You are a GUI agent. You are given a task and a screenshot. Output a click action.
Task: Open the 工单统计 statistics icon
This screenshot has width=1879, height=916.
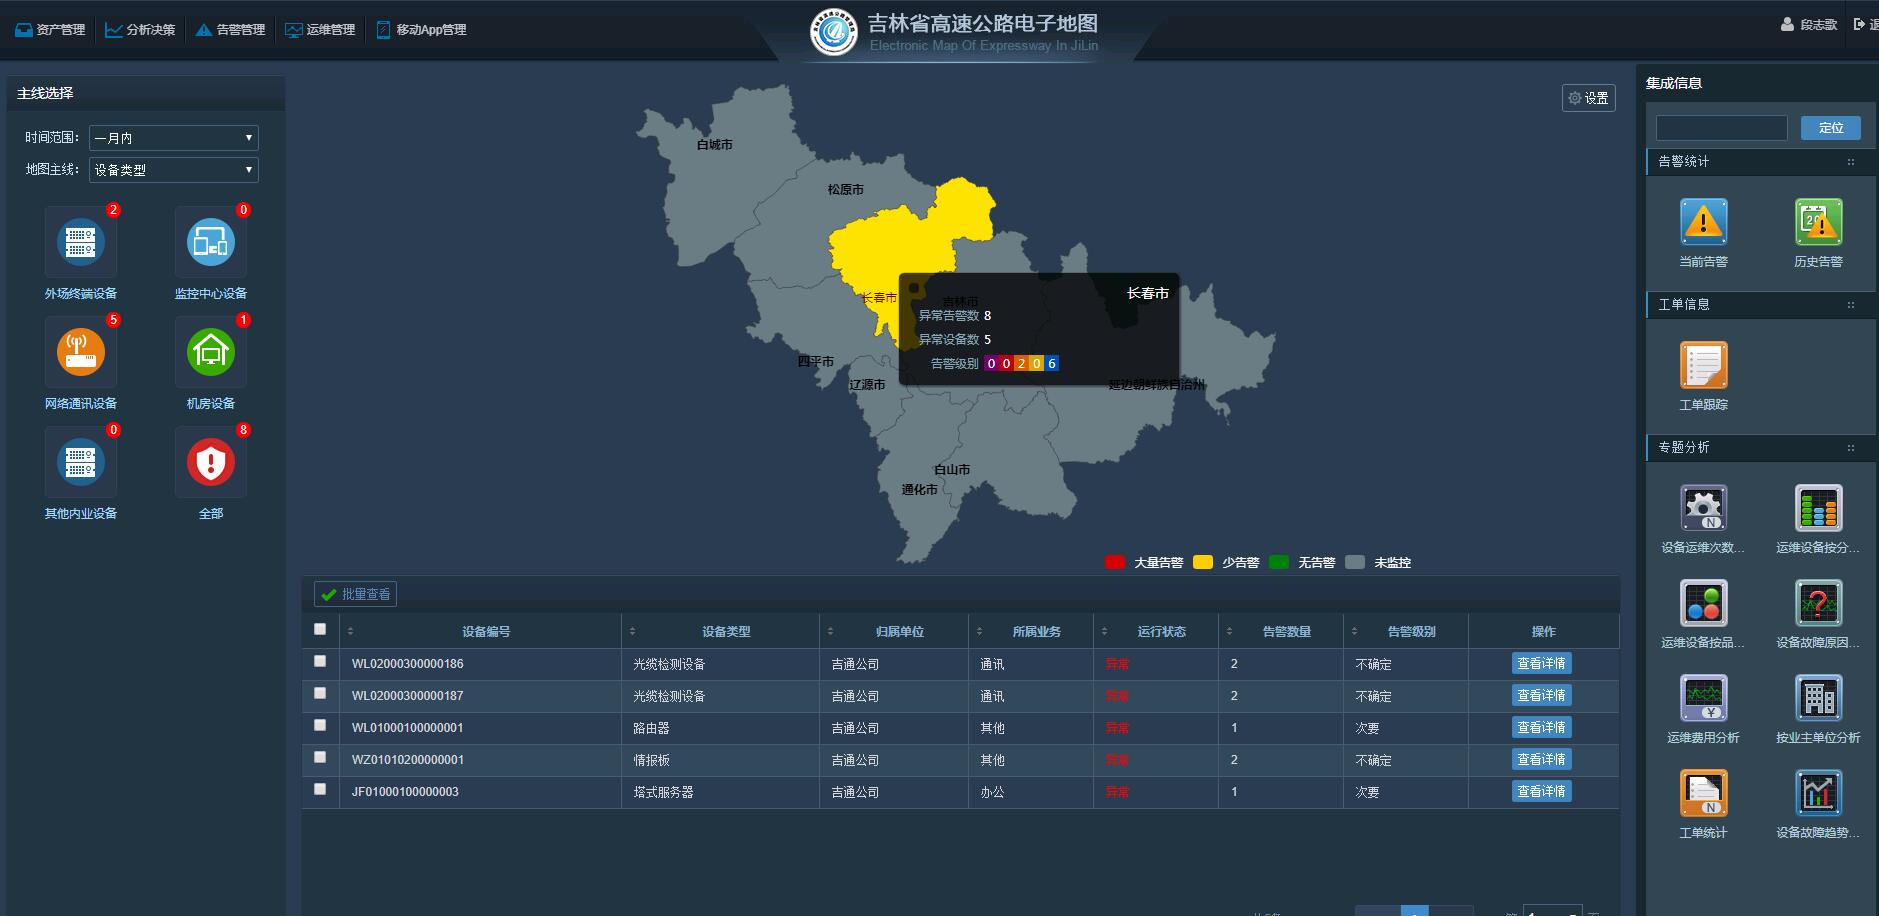pyautogui.click(x=1705, y=790)
